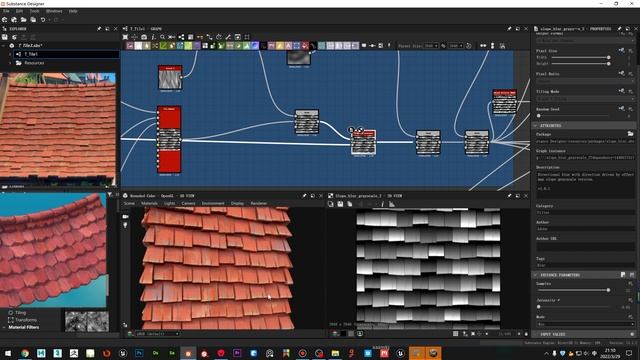Click the timer icon beside Parent Size

coord(469,46)
